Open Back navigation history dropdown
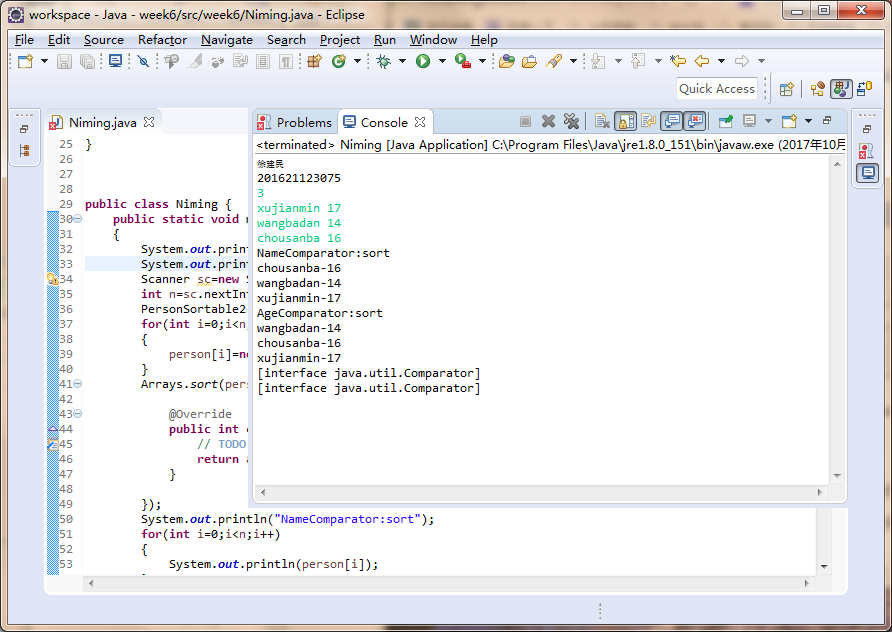 (721, 61)
